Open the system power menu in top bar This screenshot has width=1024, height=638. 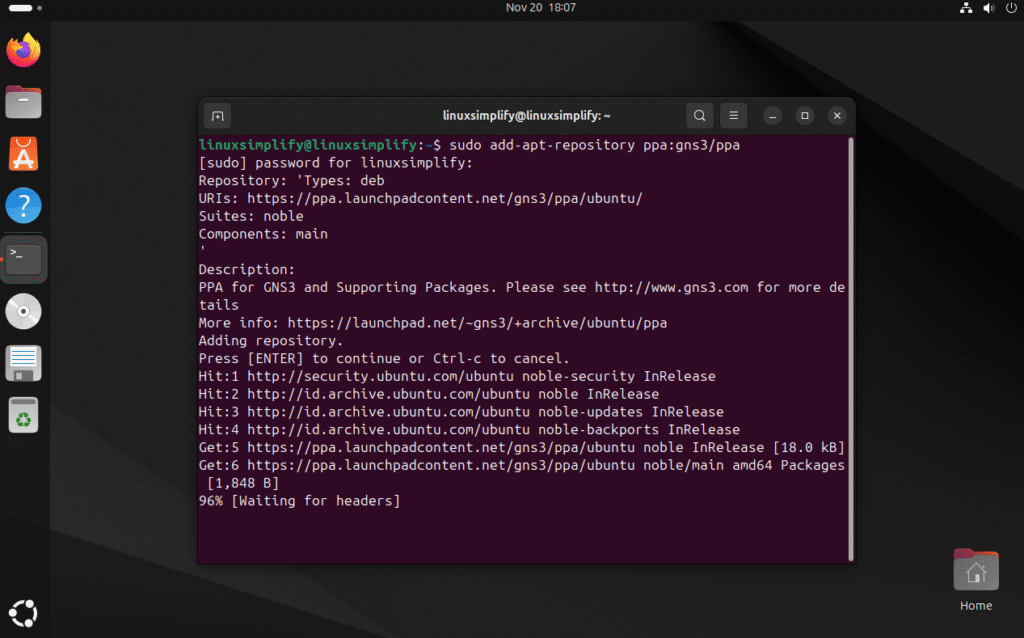point(1010,8)
